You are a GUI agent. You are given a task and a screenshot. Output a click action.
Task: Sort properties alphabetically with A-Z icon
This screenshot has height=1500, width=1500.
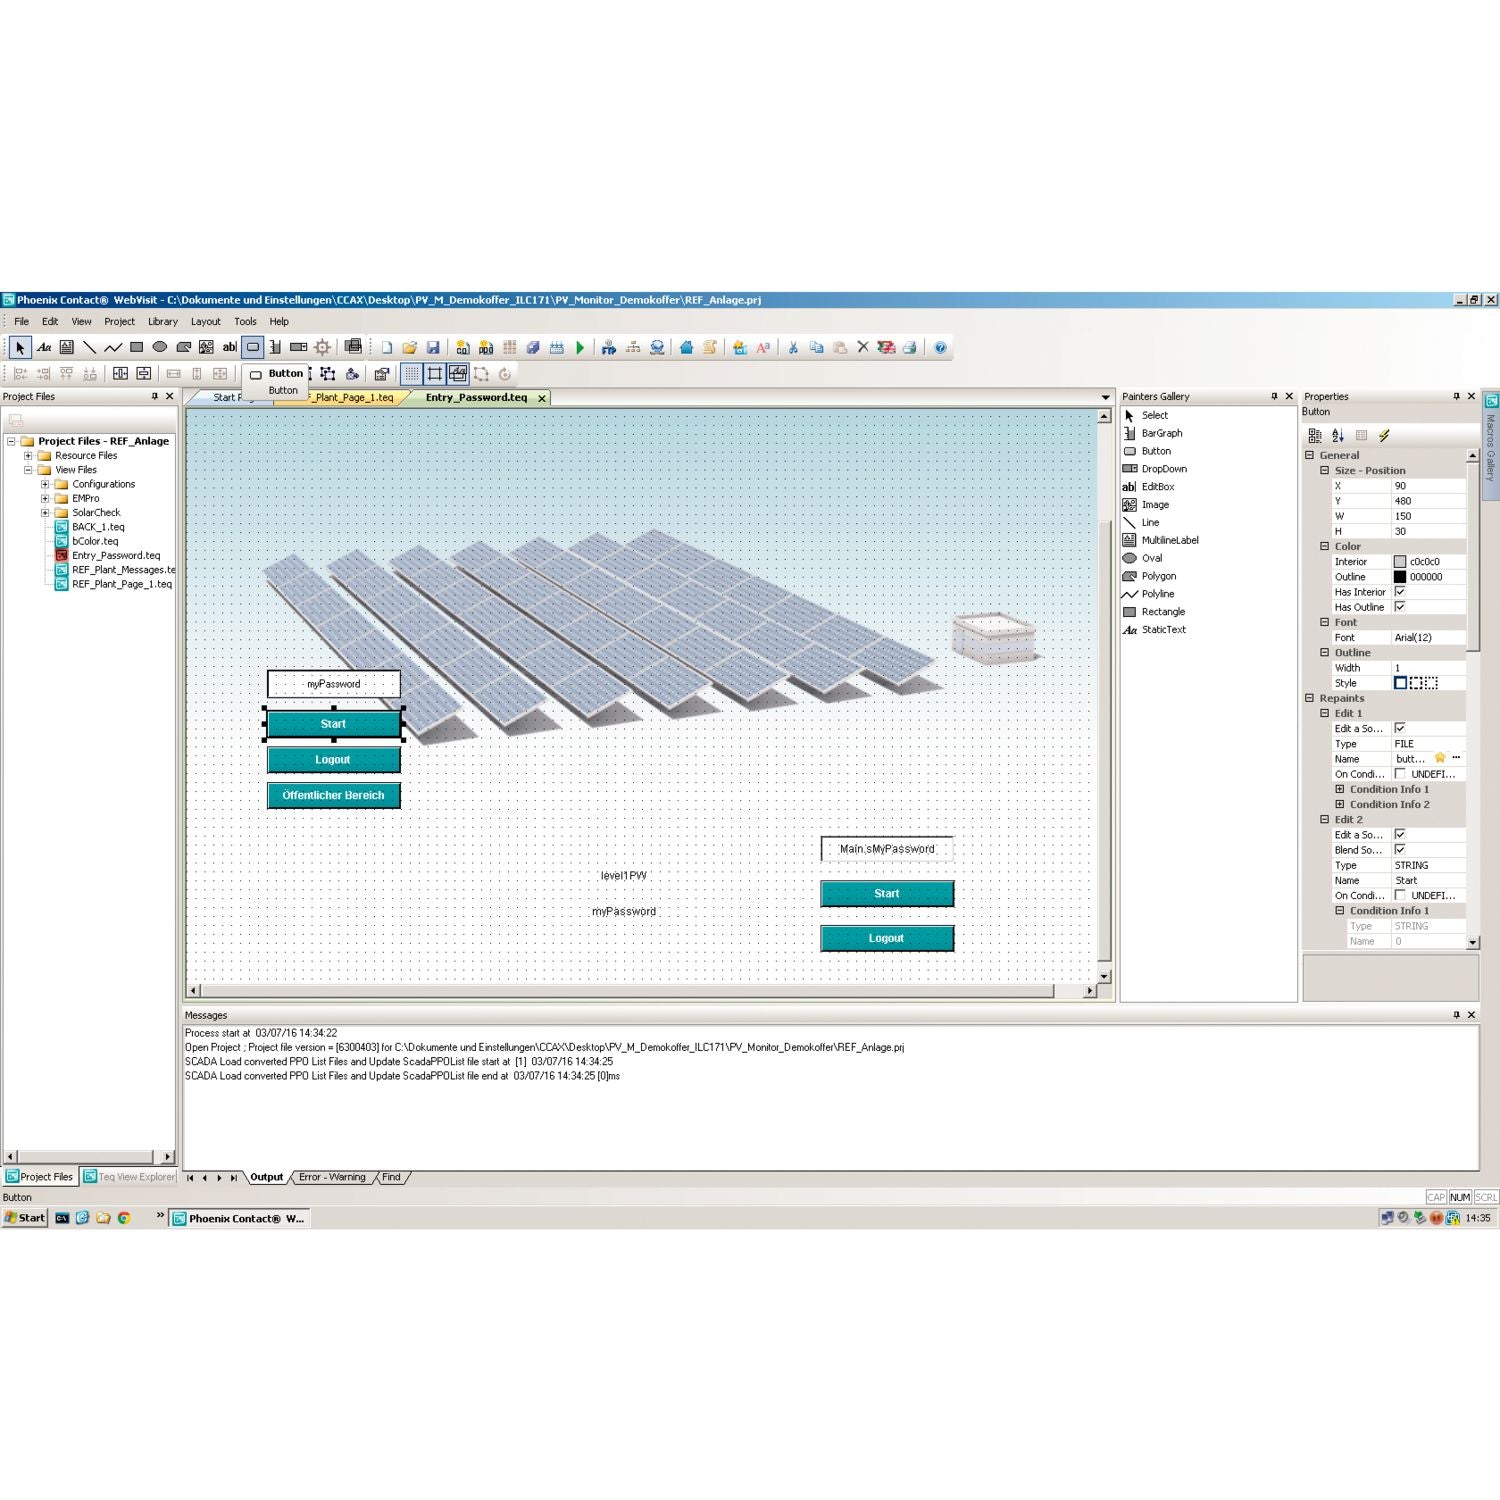(x=1338, y=436)
